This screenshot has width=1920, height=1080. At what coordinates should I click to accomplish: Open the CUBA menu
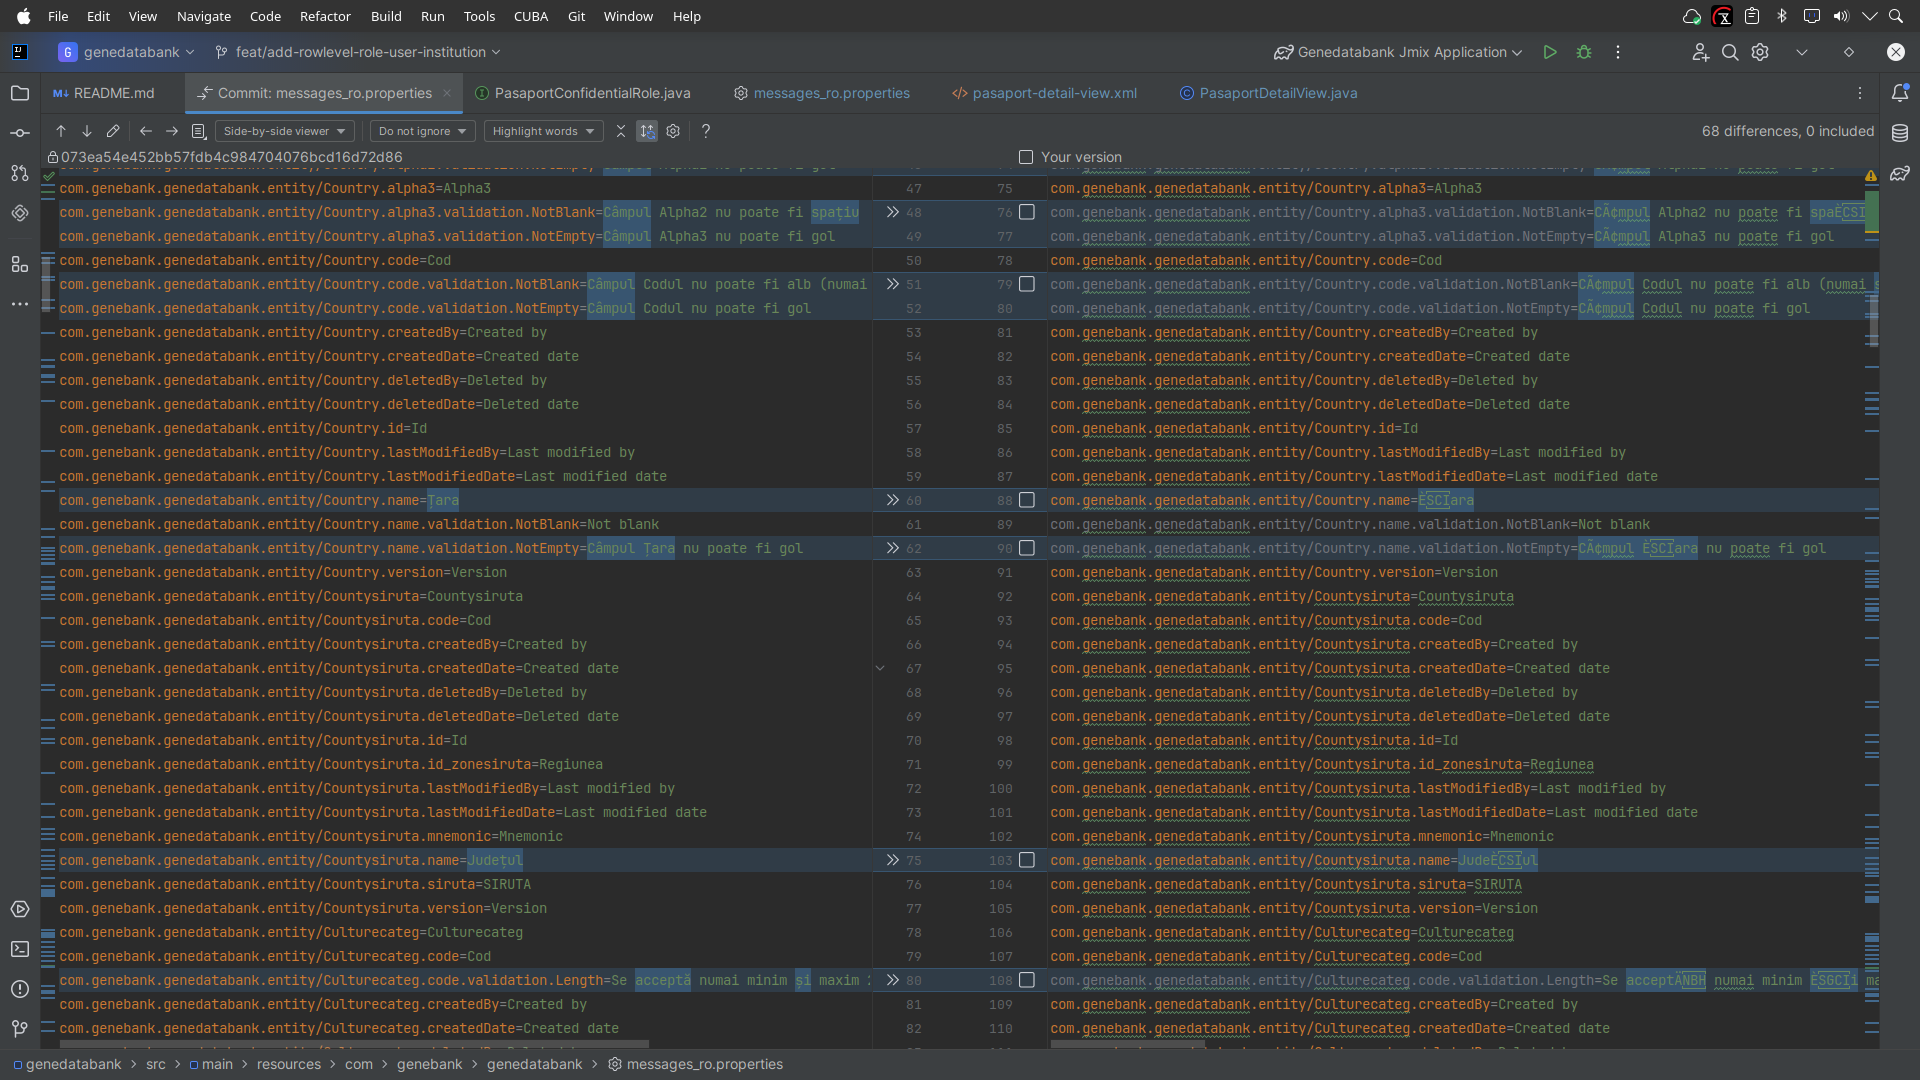(531, 16)
